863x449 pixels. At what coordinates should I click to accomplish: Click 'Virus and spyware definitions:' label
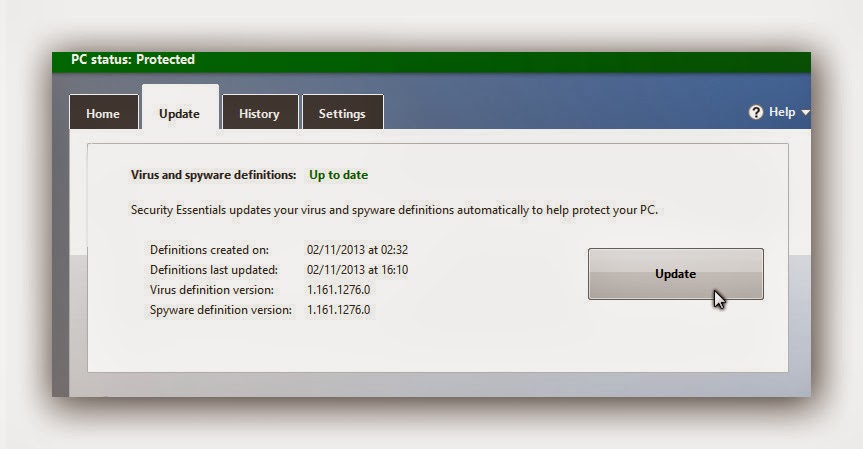coord(214,175)
